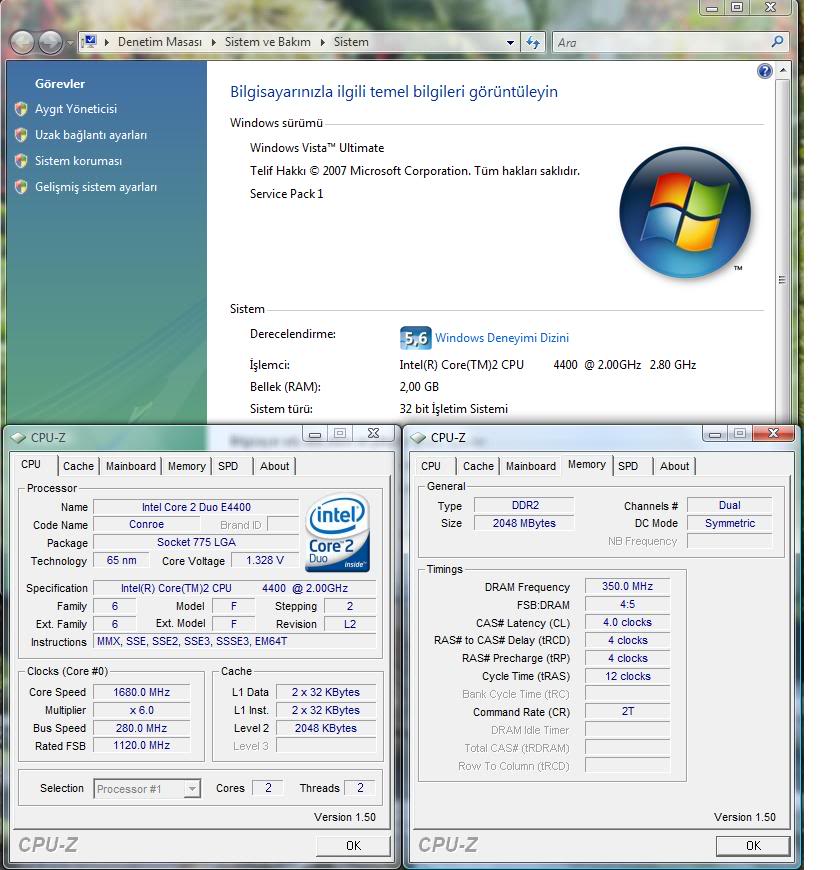Open help with the blue question icon

(765, 71)
